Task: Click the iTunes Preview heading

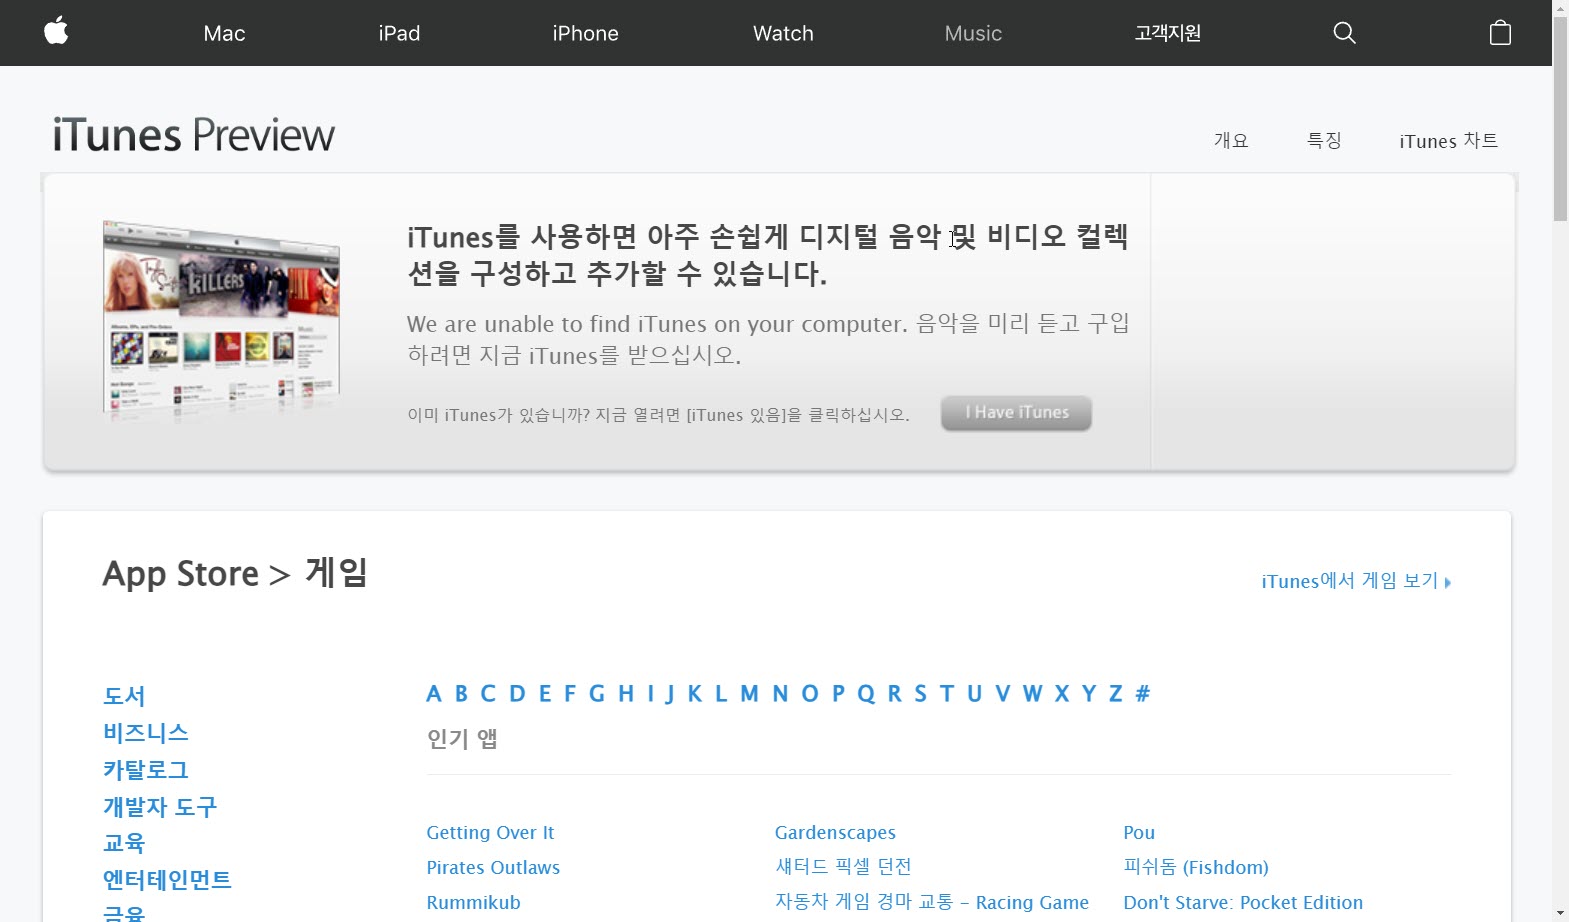Action: (193, 135)
